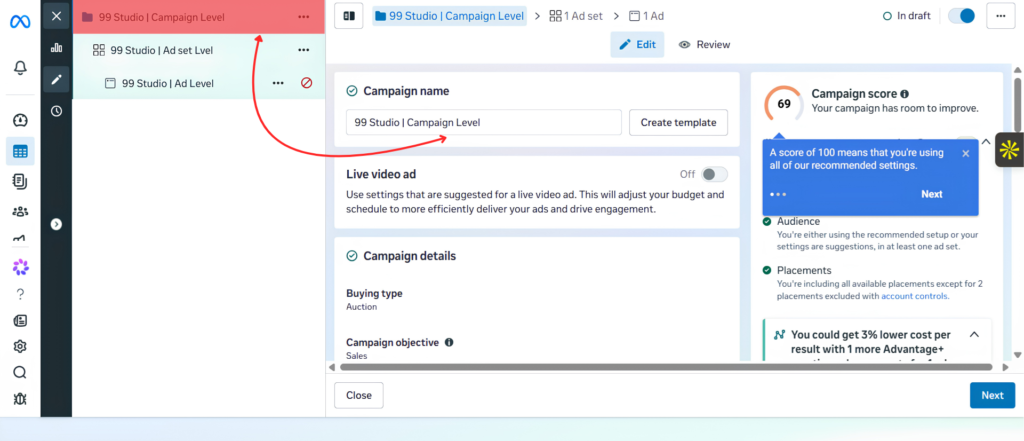The width and height of the screenshot is (1024, 441).
Task: Open the purple flower Advantage icon
Action: [20, 267]
